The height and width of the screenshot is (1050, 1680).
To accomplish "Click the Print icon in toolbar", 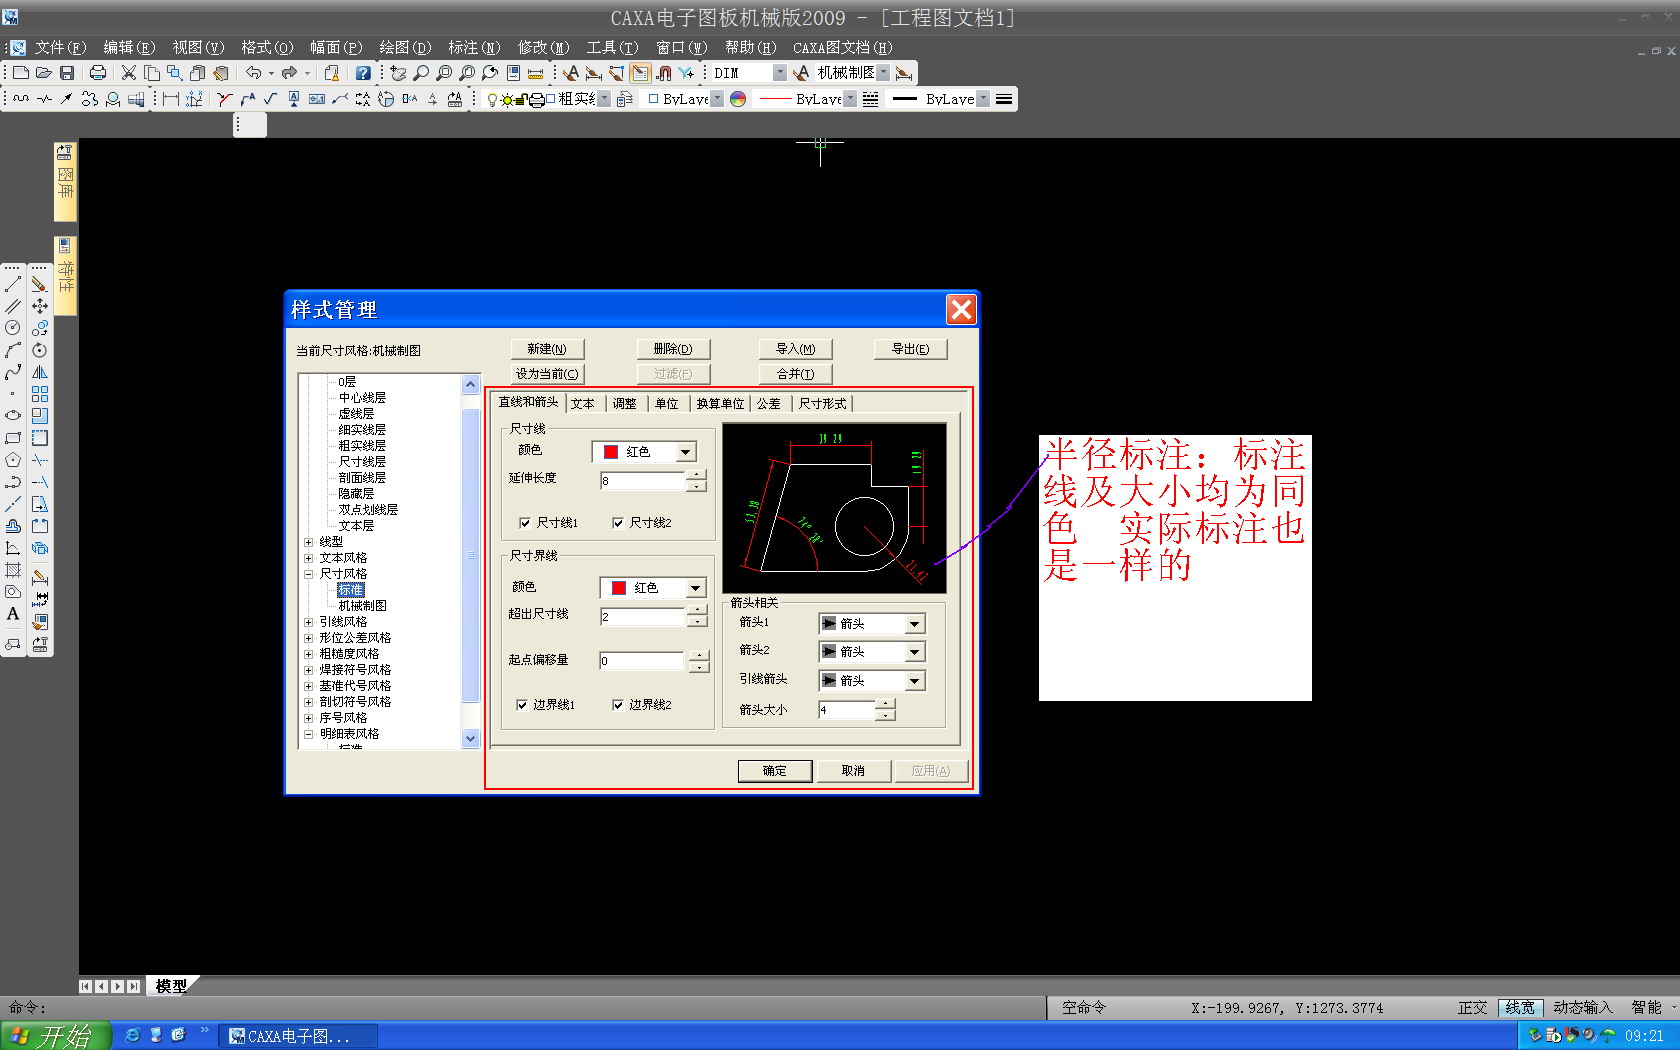I will coord(97,73).
